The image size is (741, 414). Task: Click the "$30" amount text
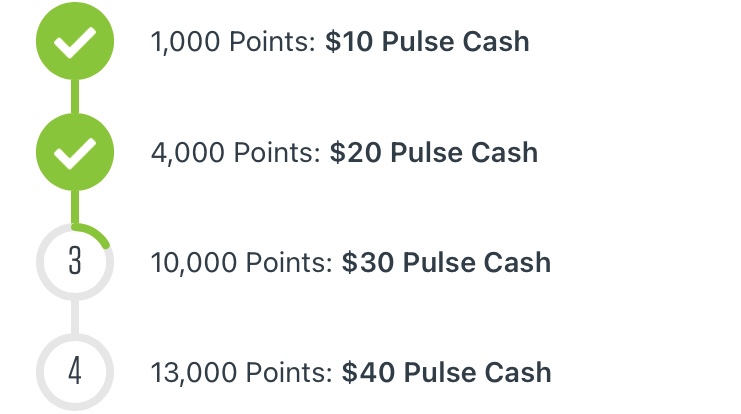[365, 263]
